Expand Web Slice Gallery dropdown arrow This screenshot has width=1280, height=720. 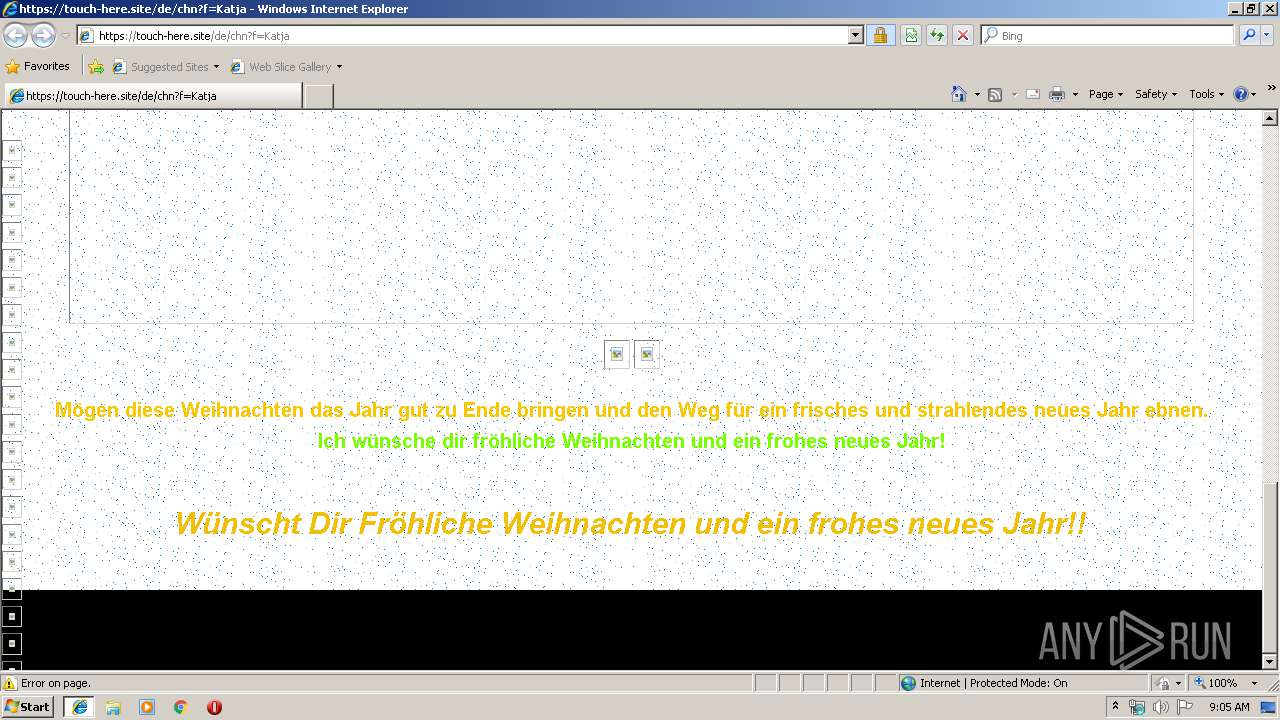coord(339,67)
